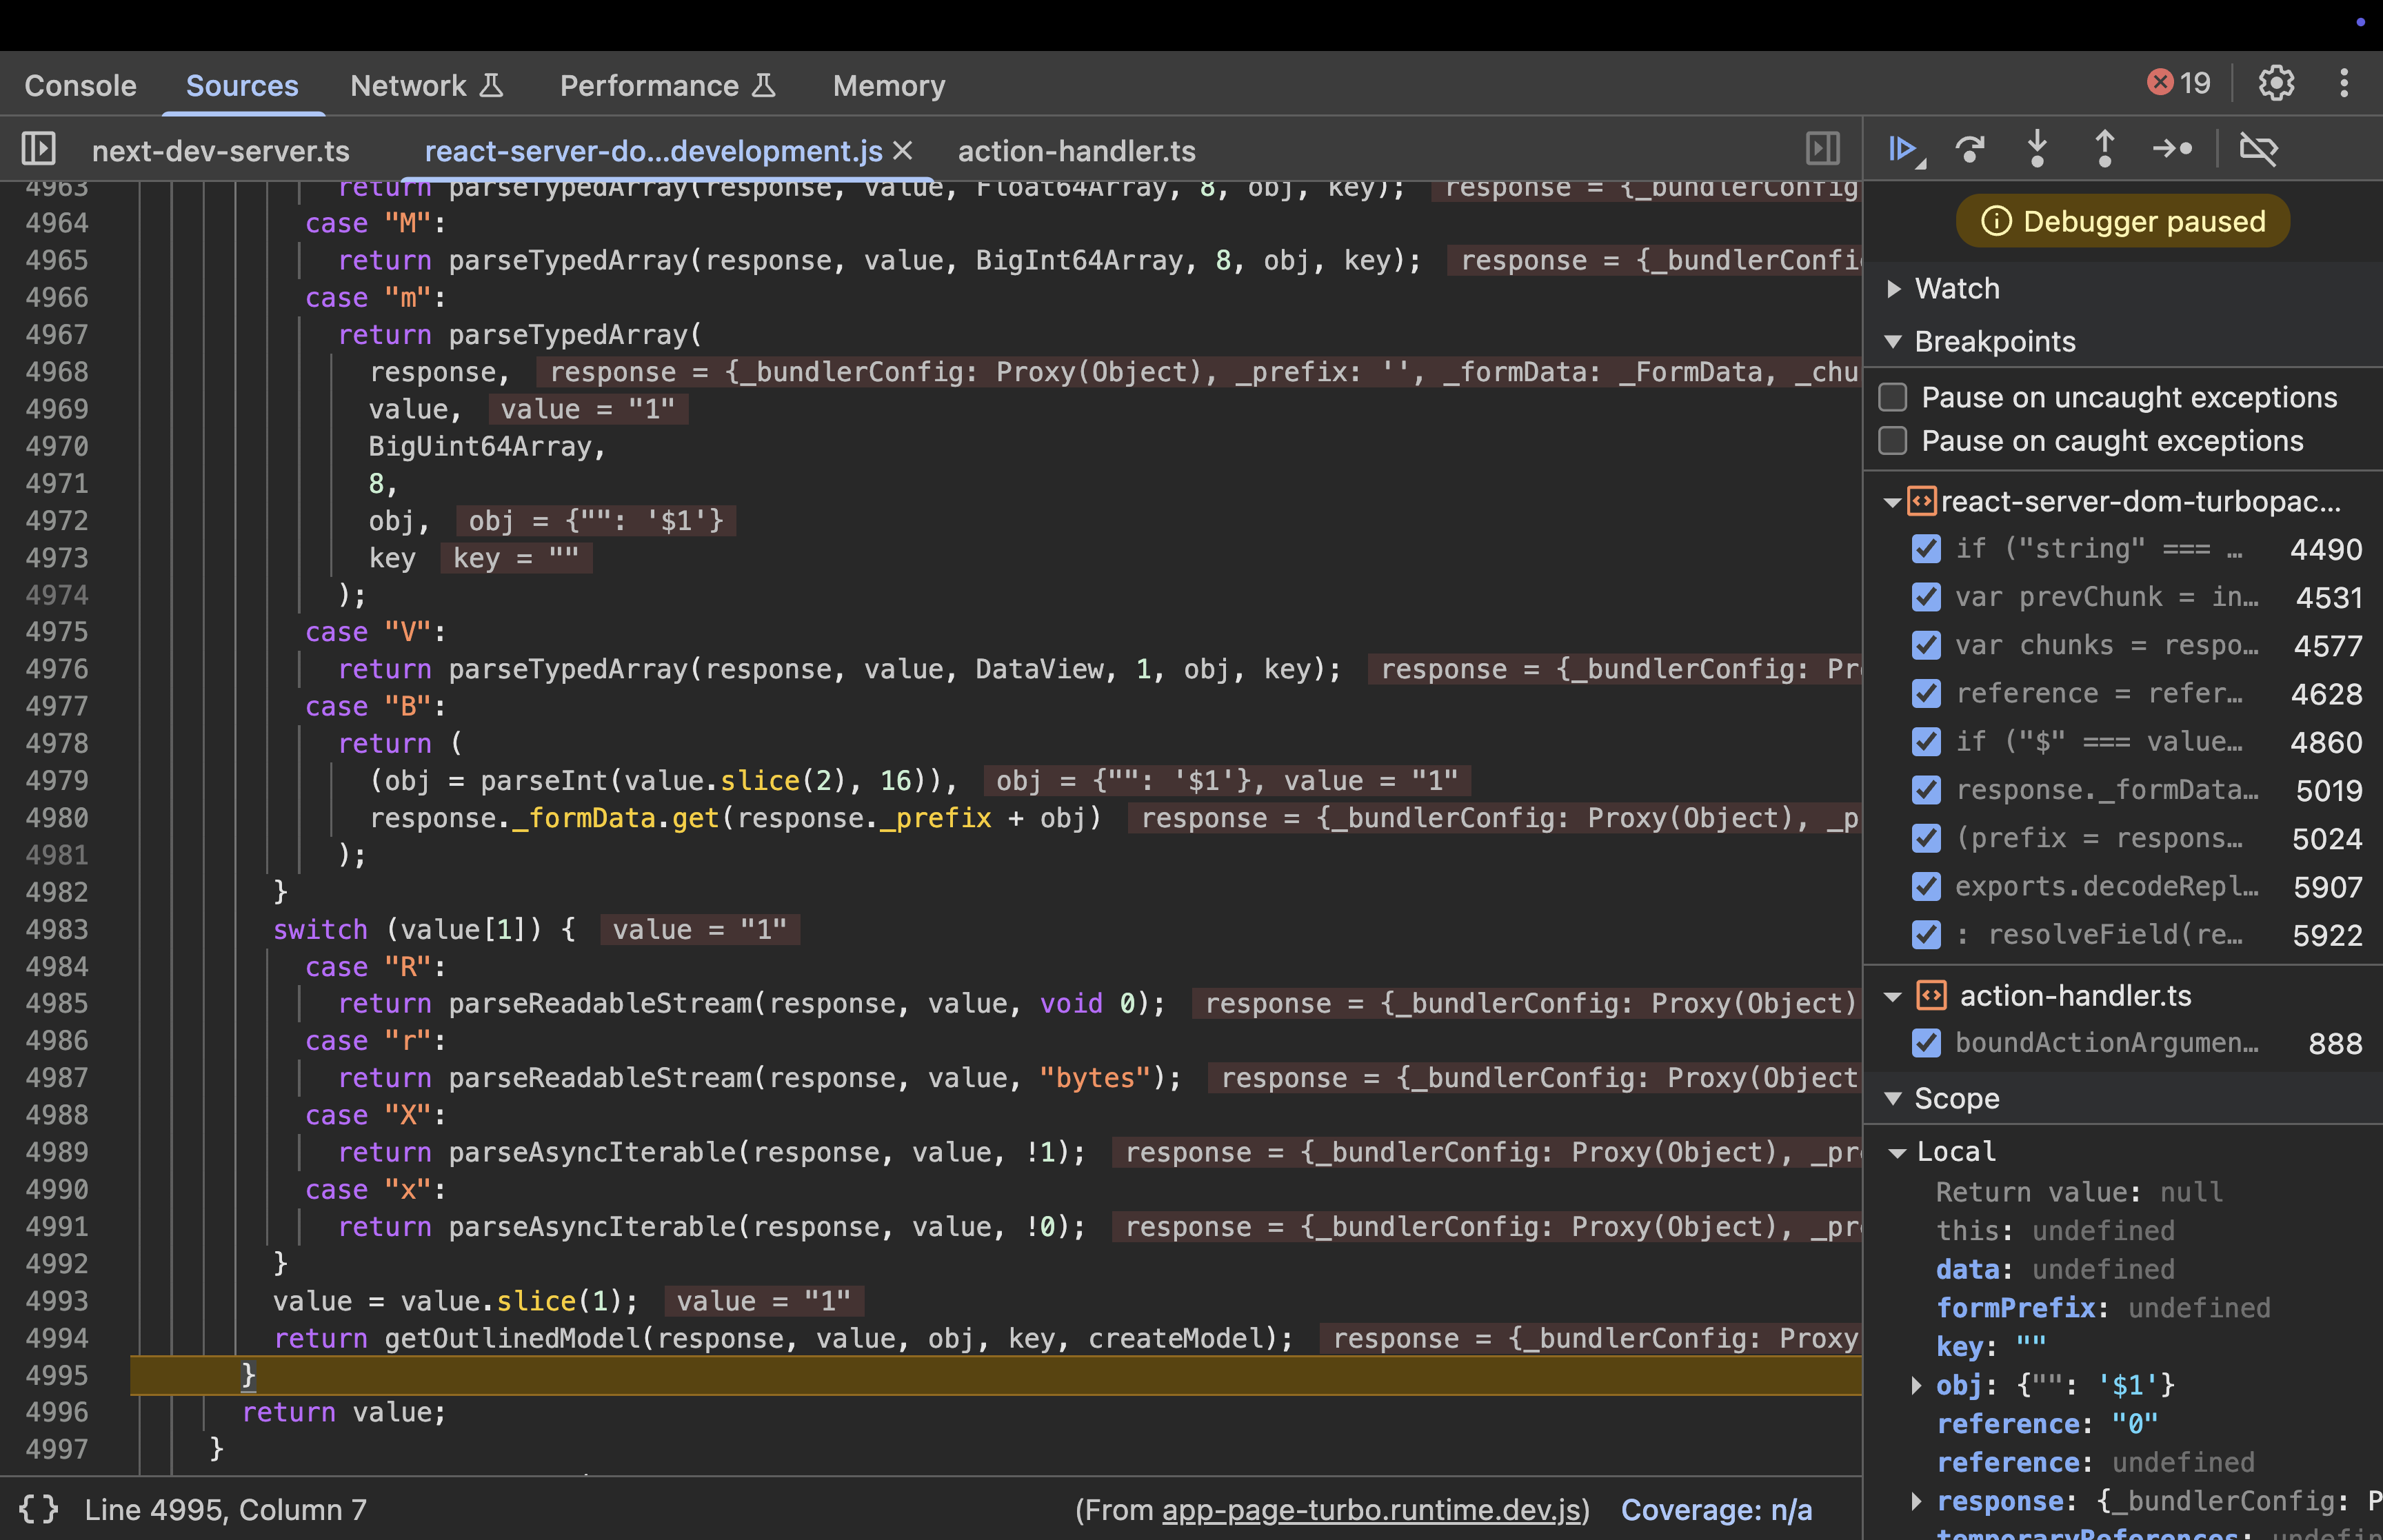This screenshot has width=2383, height=1540.
Task: Open DevTools settings gear
Action: tap(2276, 83)
